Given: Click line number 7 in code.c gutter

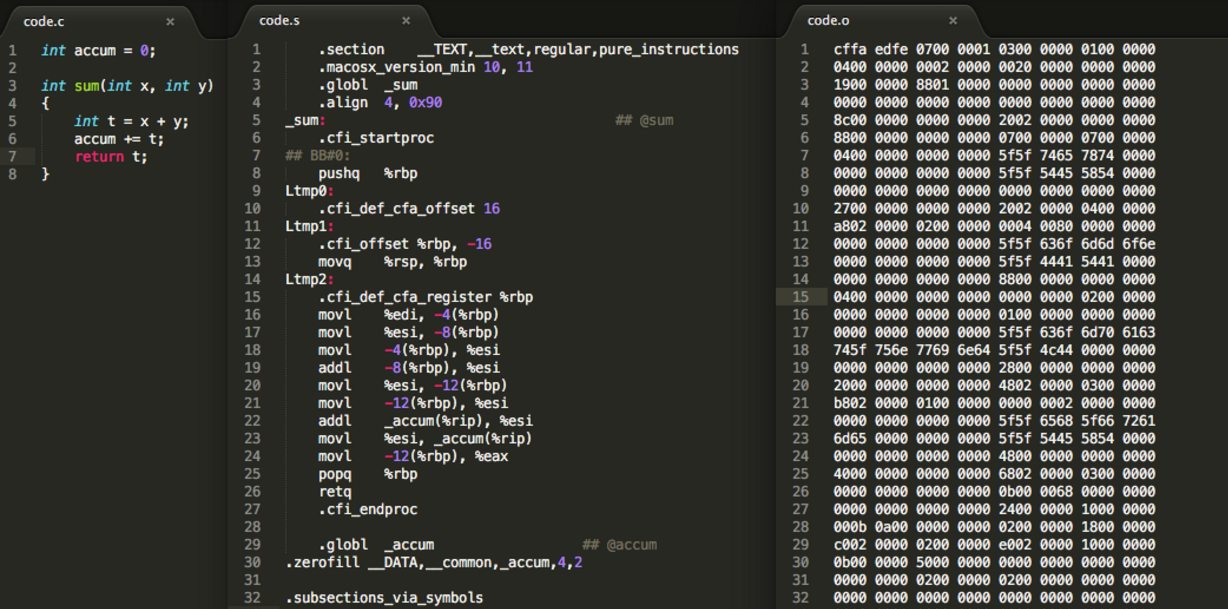Looking at the screenshot, I should [x=12, y=156].
